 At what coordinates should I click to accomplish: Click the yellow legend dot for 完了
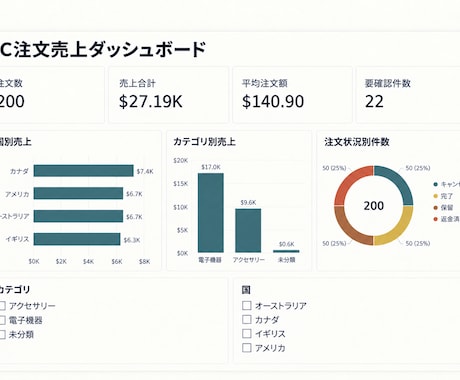click(x=435, y=196)
